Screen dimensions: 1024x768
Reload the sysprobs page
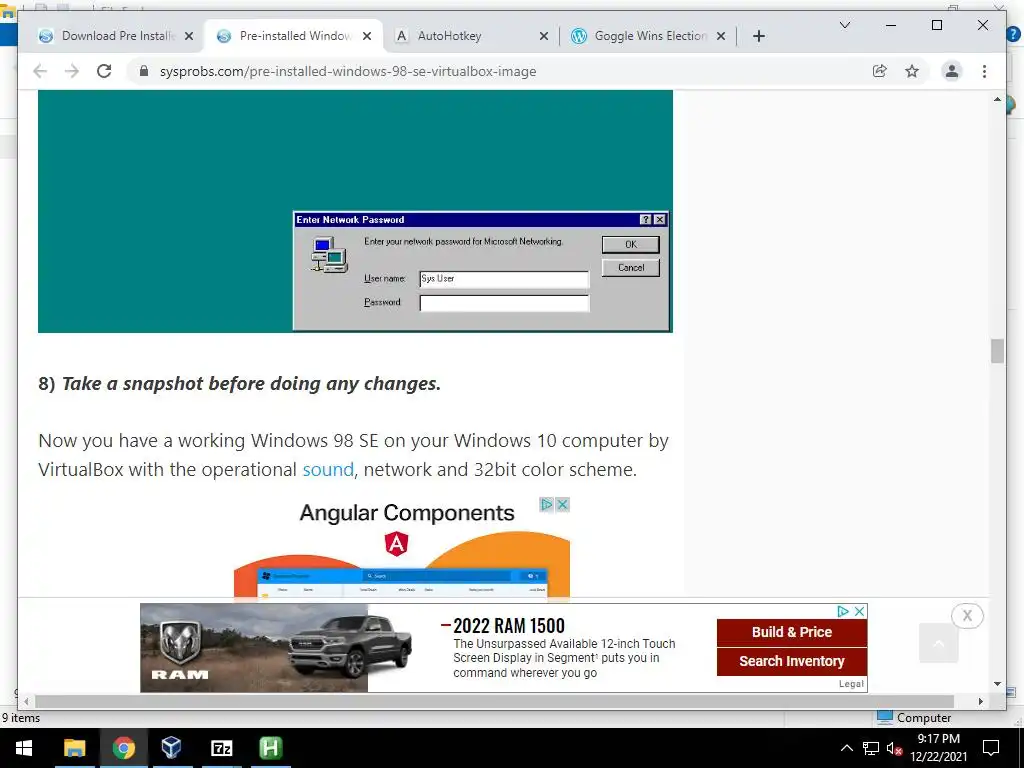tap(104, 71)
